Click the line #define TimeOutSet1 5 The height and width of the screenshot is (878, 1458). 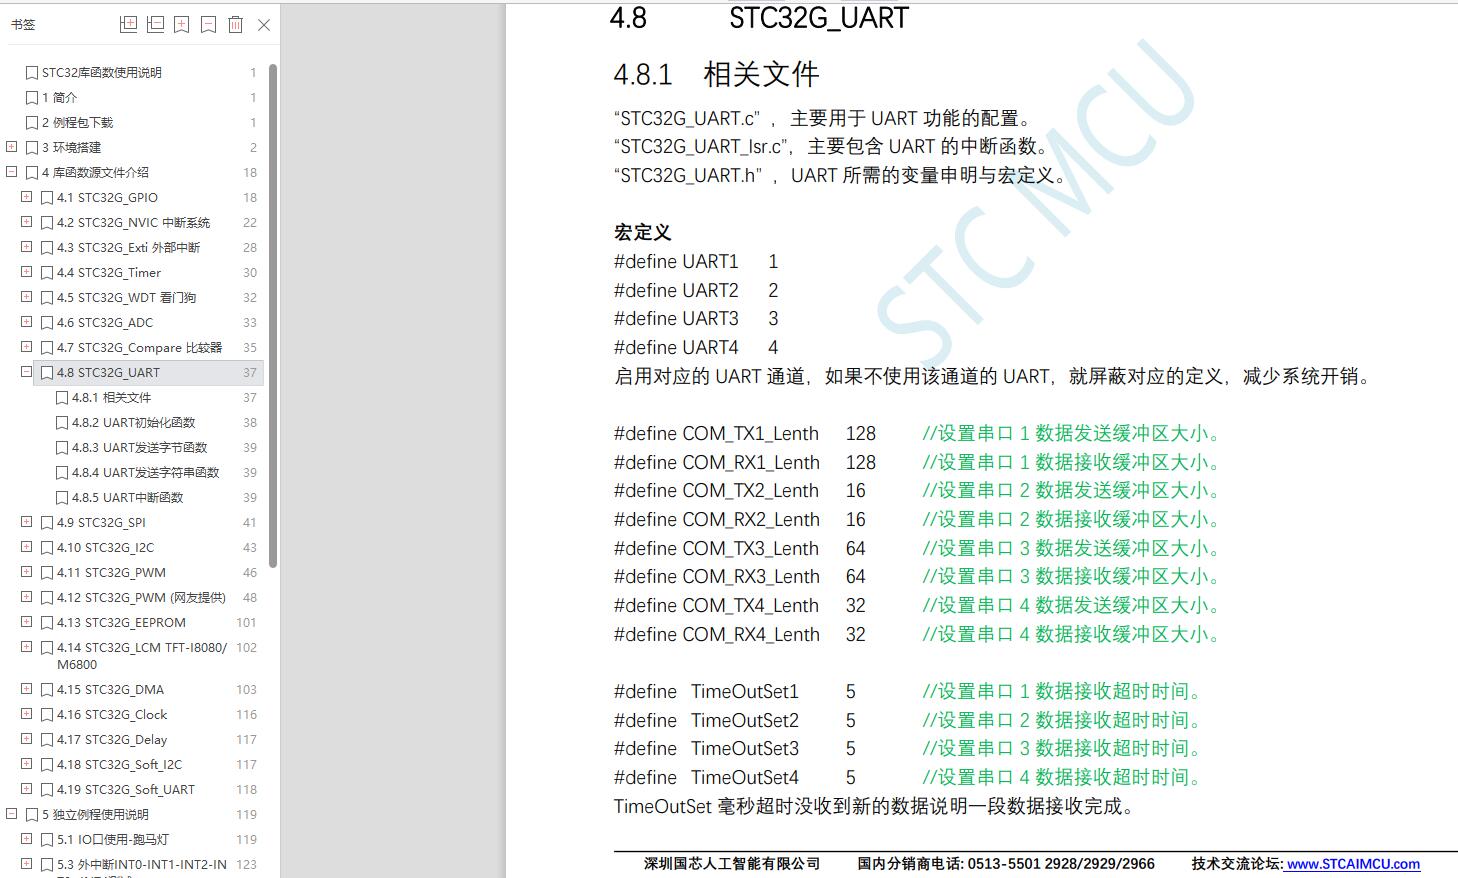click(x=734, y=692)
